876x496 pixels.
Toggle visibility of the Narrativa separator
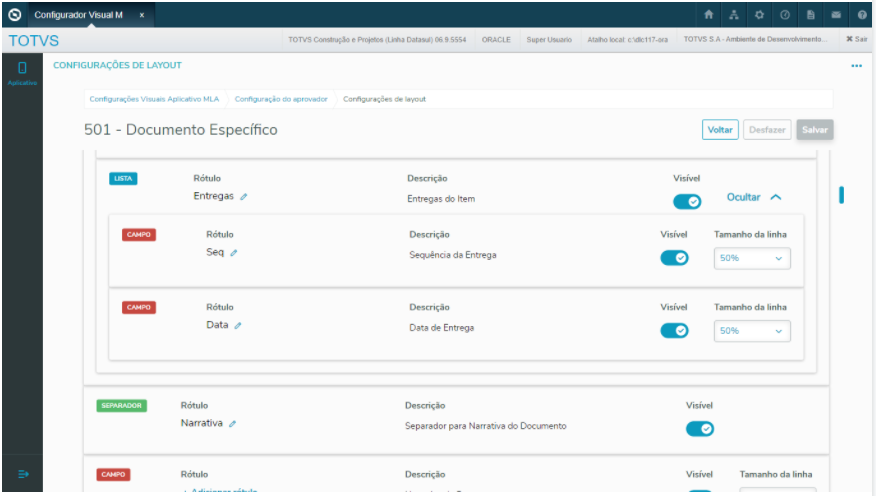point(699,429)
